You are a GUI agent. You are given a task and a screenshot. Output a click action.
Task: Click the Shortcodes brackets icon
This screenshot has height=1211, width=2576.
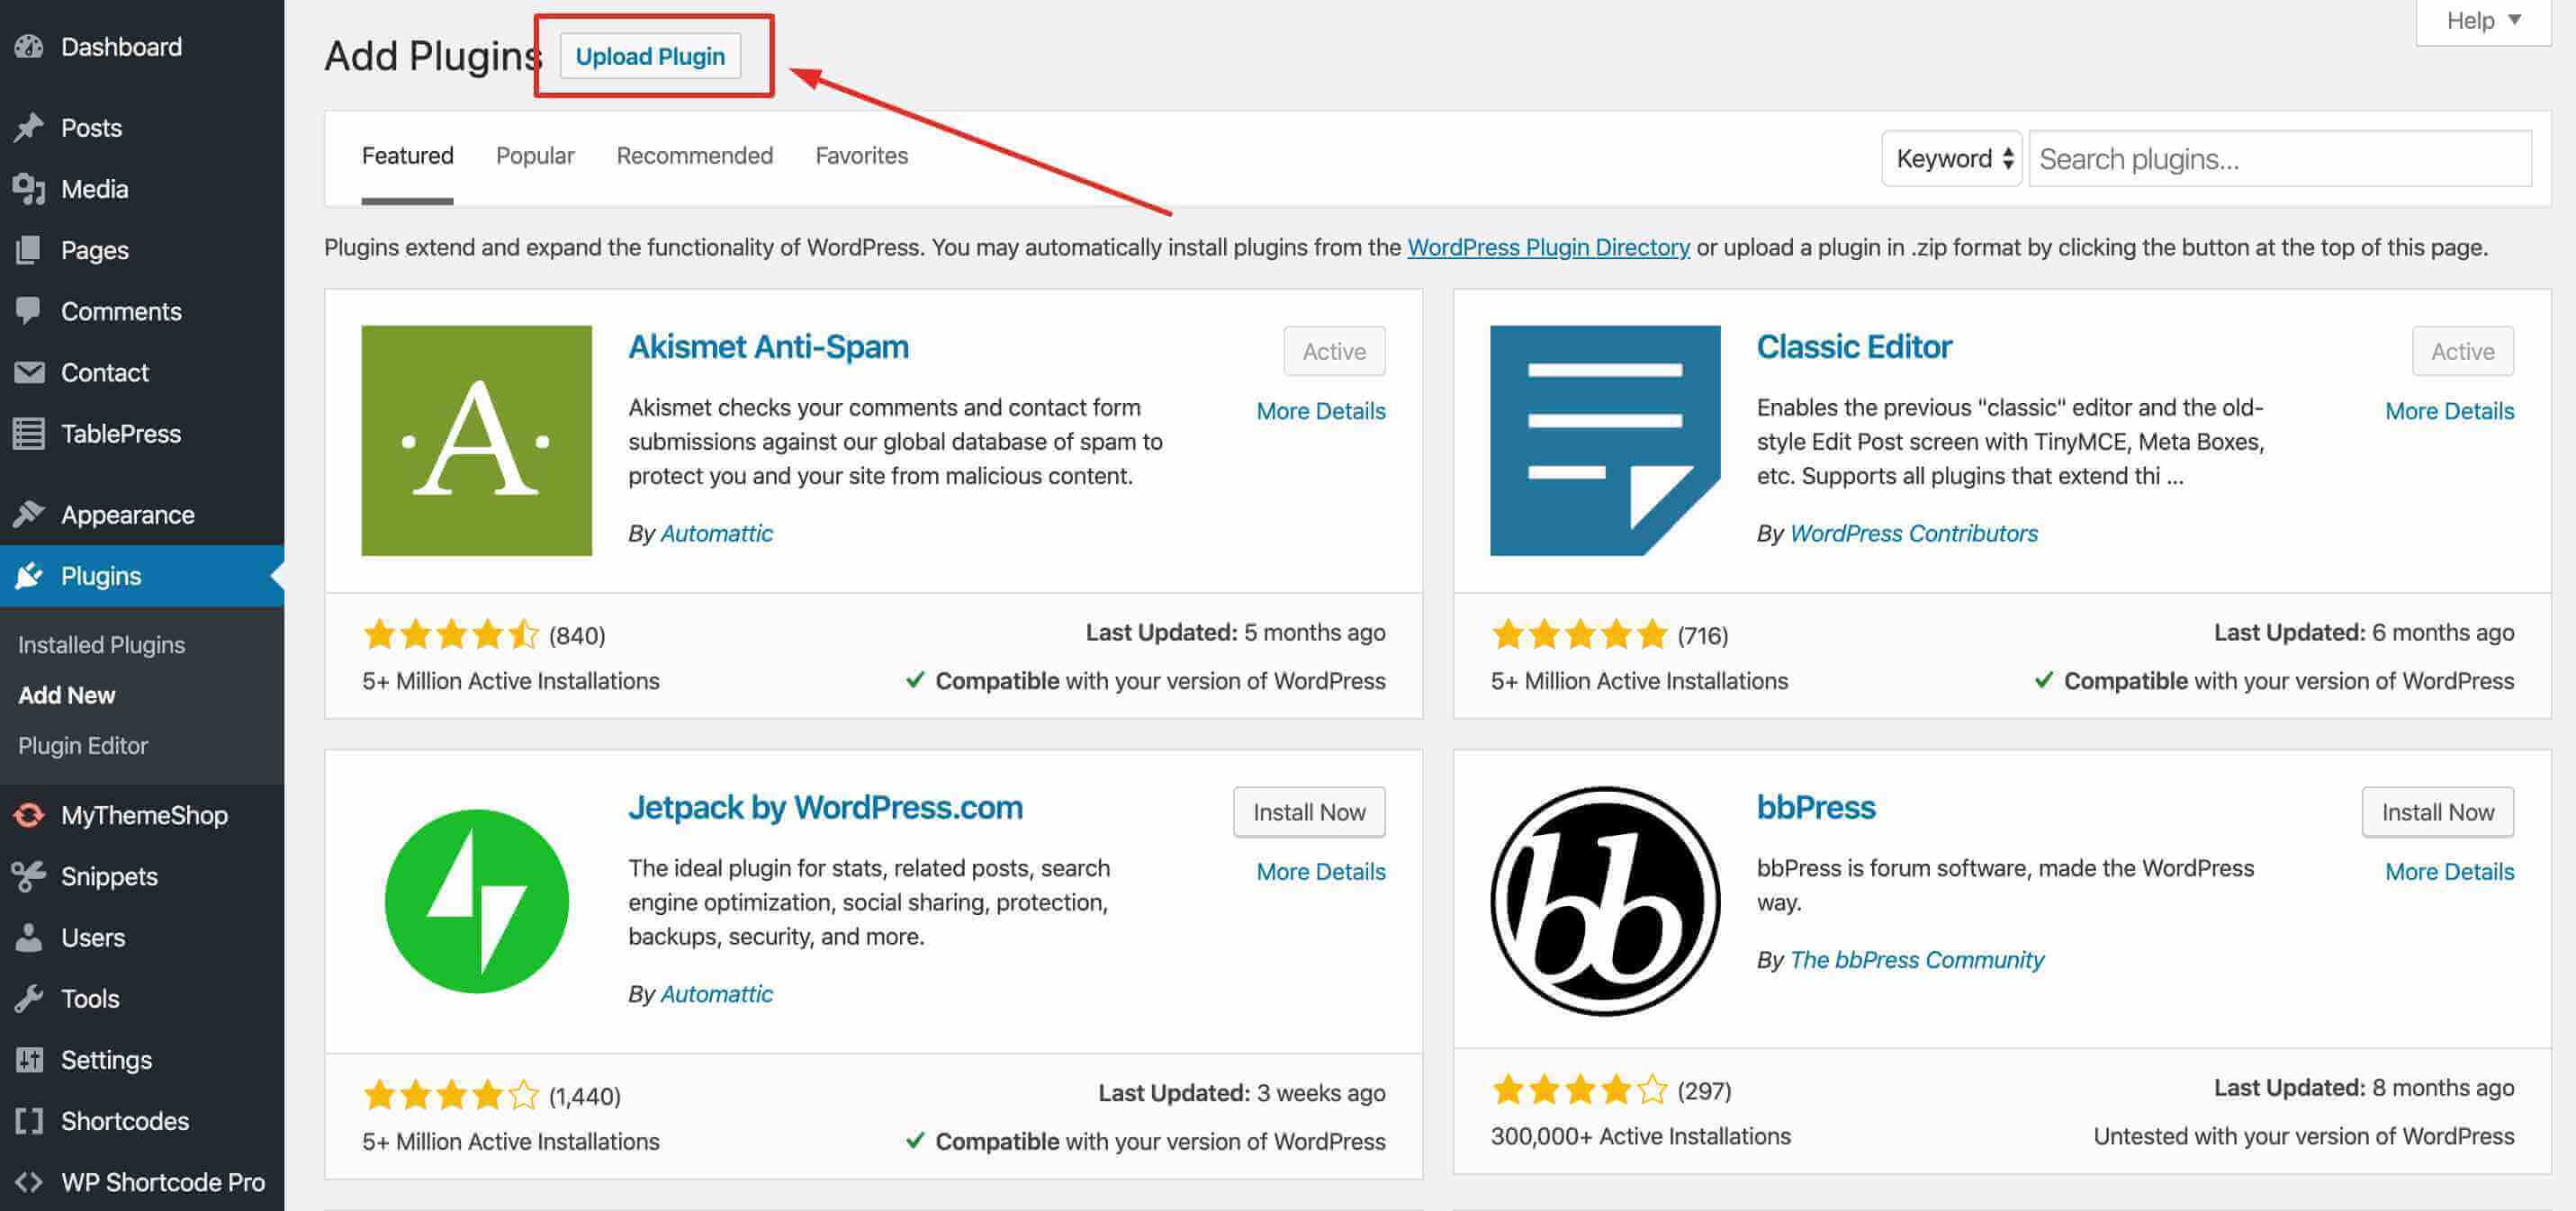(29, 1120)
